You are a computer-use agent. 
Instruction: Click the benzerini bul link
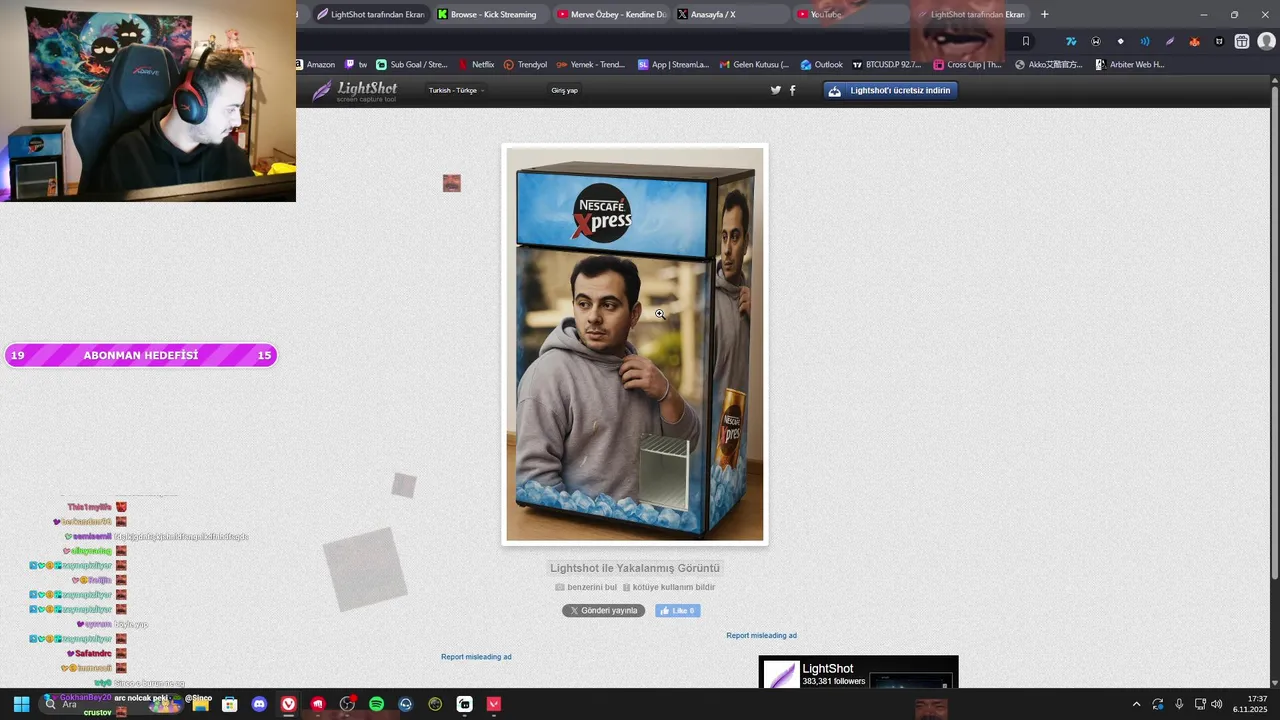586,587
